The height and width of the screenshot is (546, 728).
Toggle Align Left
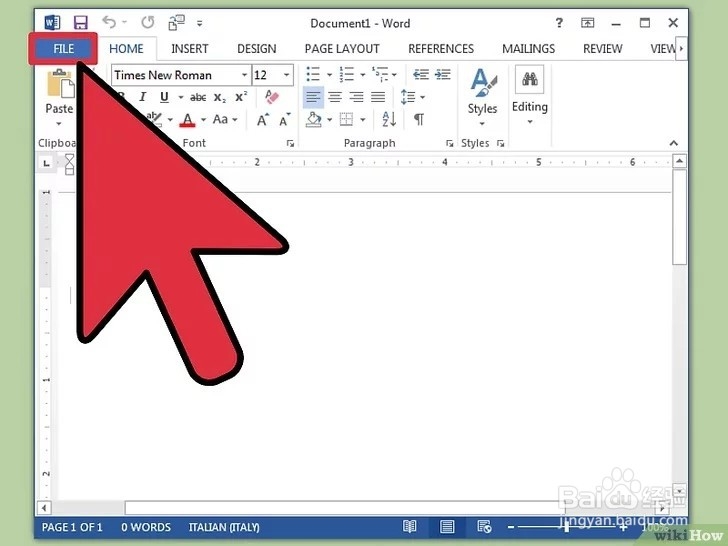click(x=313, y=97)
